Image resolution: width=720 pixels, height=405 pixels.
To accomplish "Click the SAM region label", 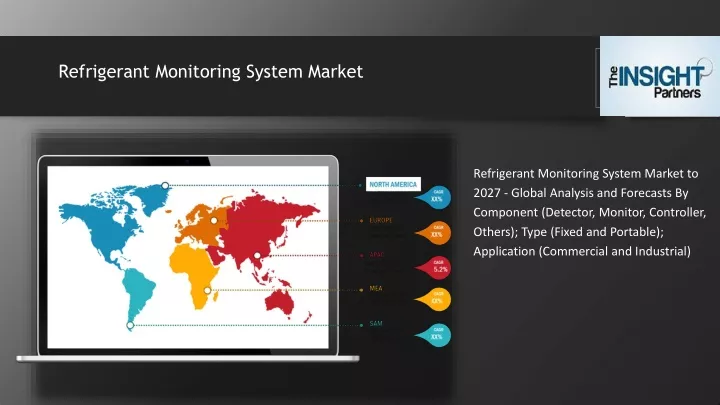I will click(376, 323).
